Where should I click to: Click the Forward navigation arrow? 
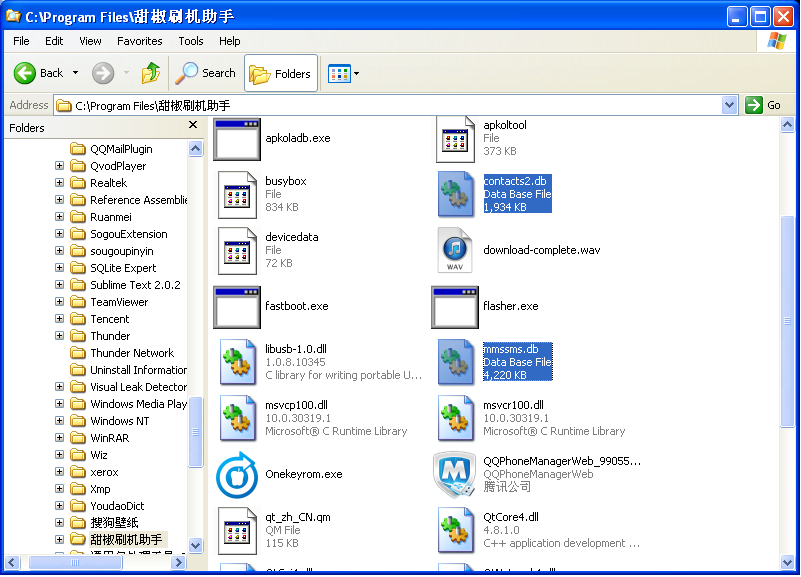[x=103, y=74]
